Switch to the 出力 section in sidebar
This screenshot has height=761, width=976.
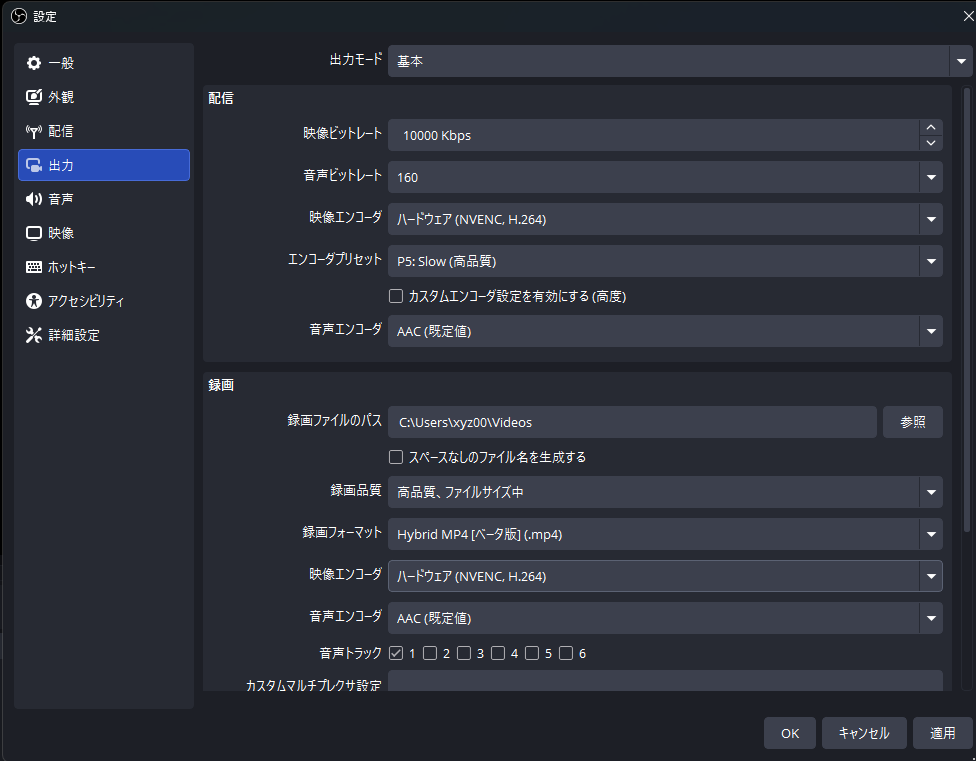click(x=60, y=165)
